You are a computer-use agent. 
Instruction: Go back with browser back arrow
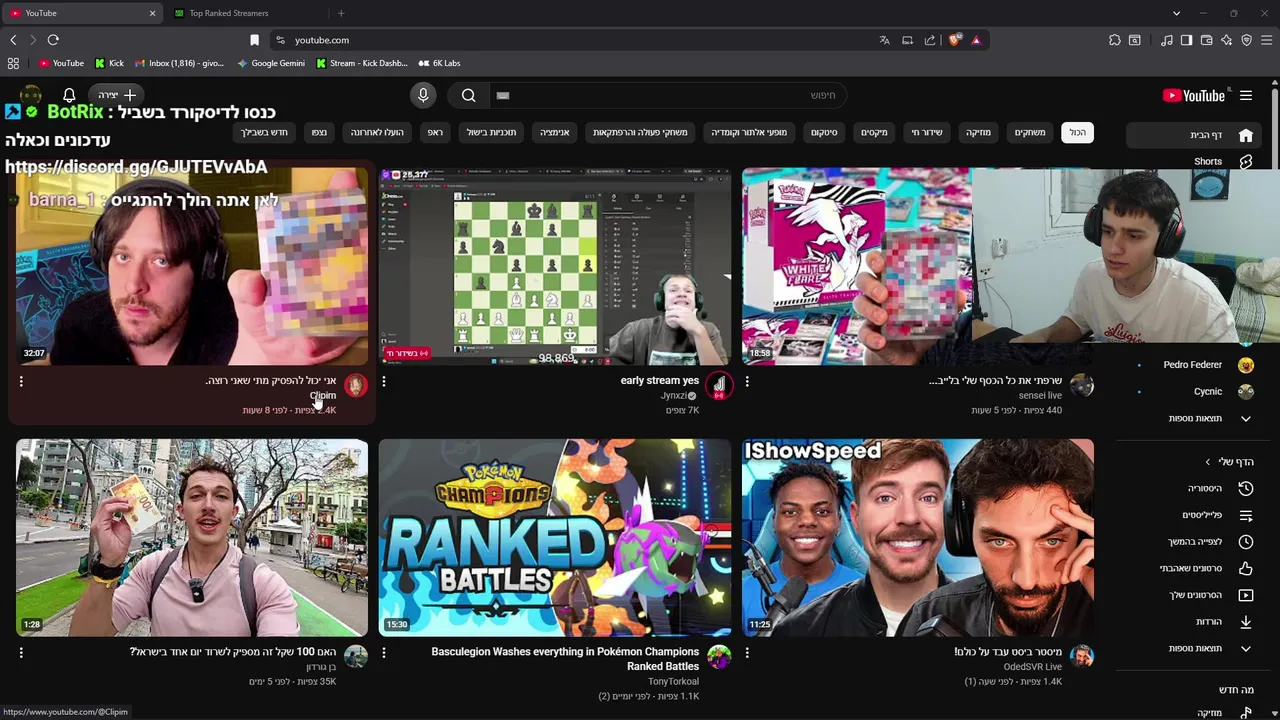click(x=13, y=40)
